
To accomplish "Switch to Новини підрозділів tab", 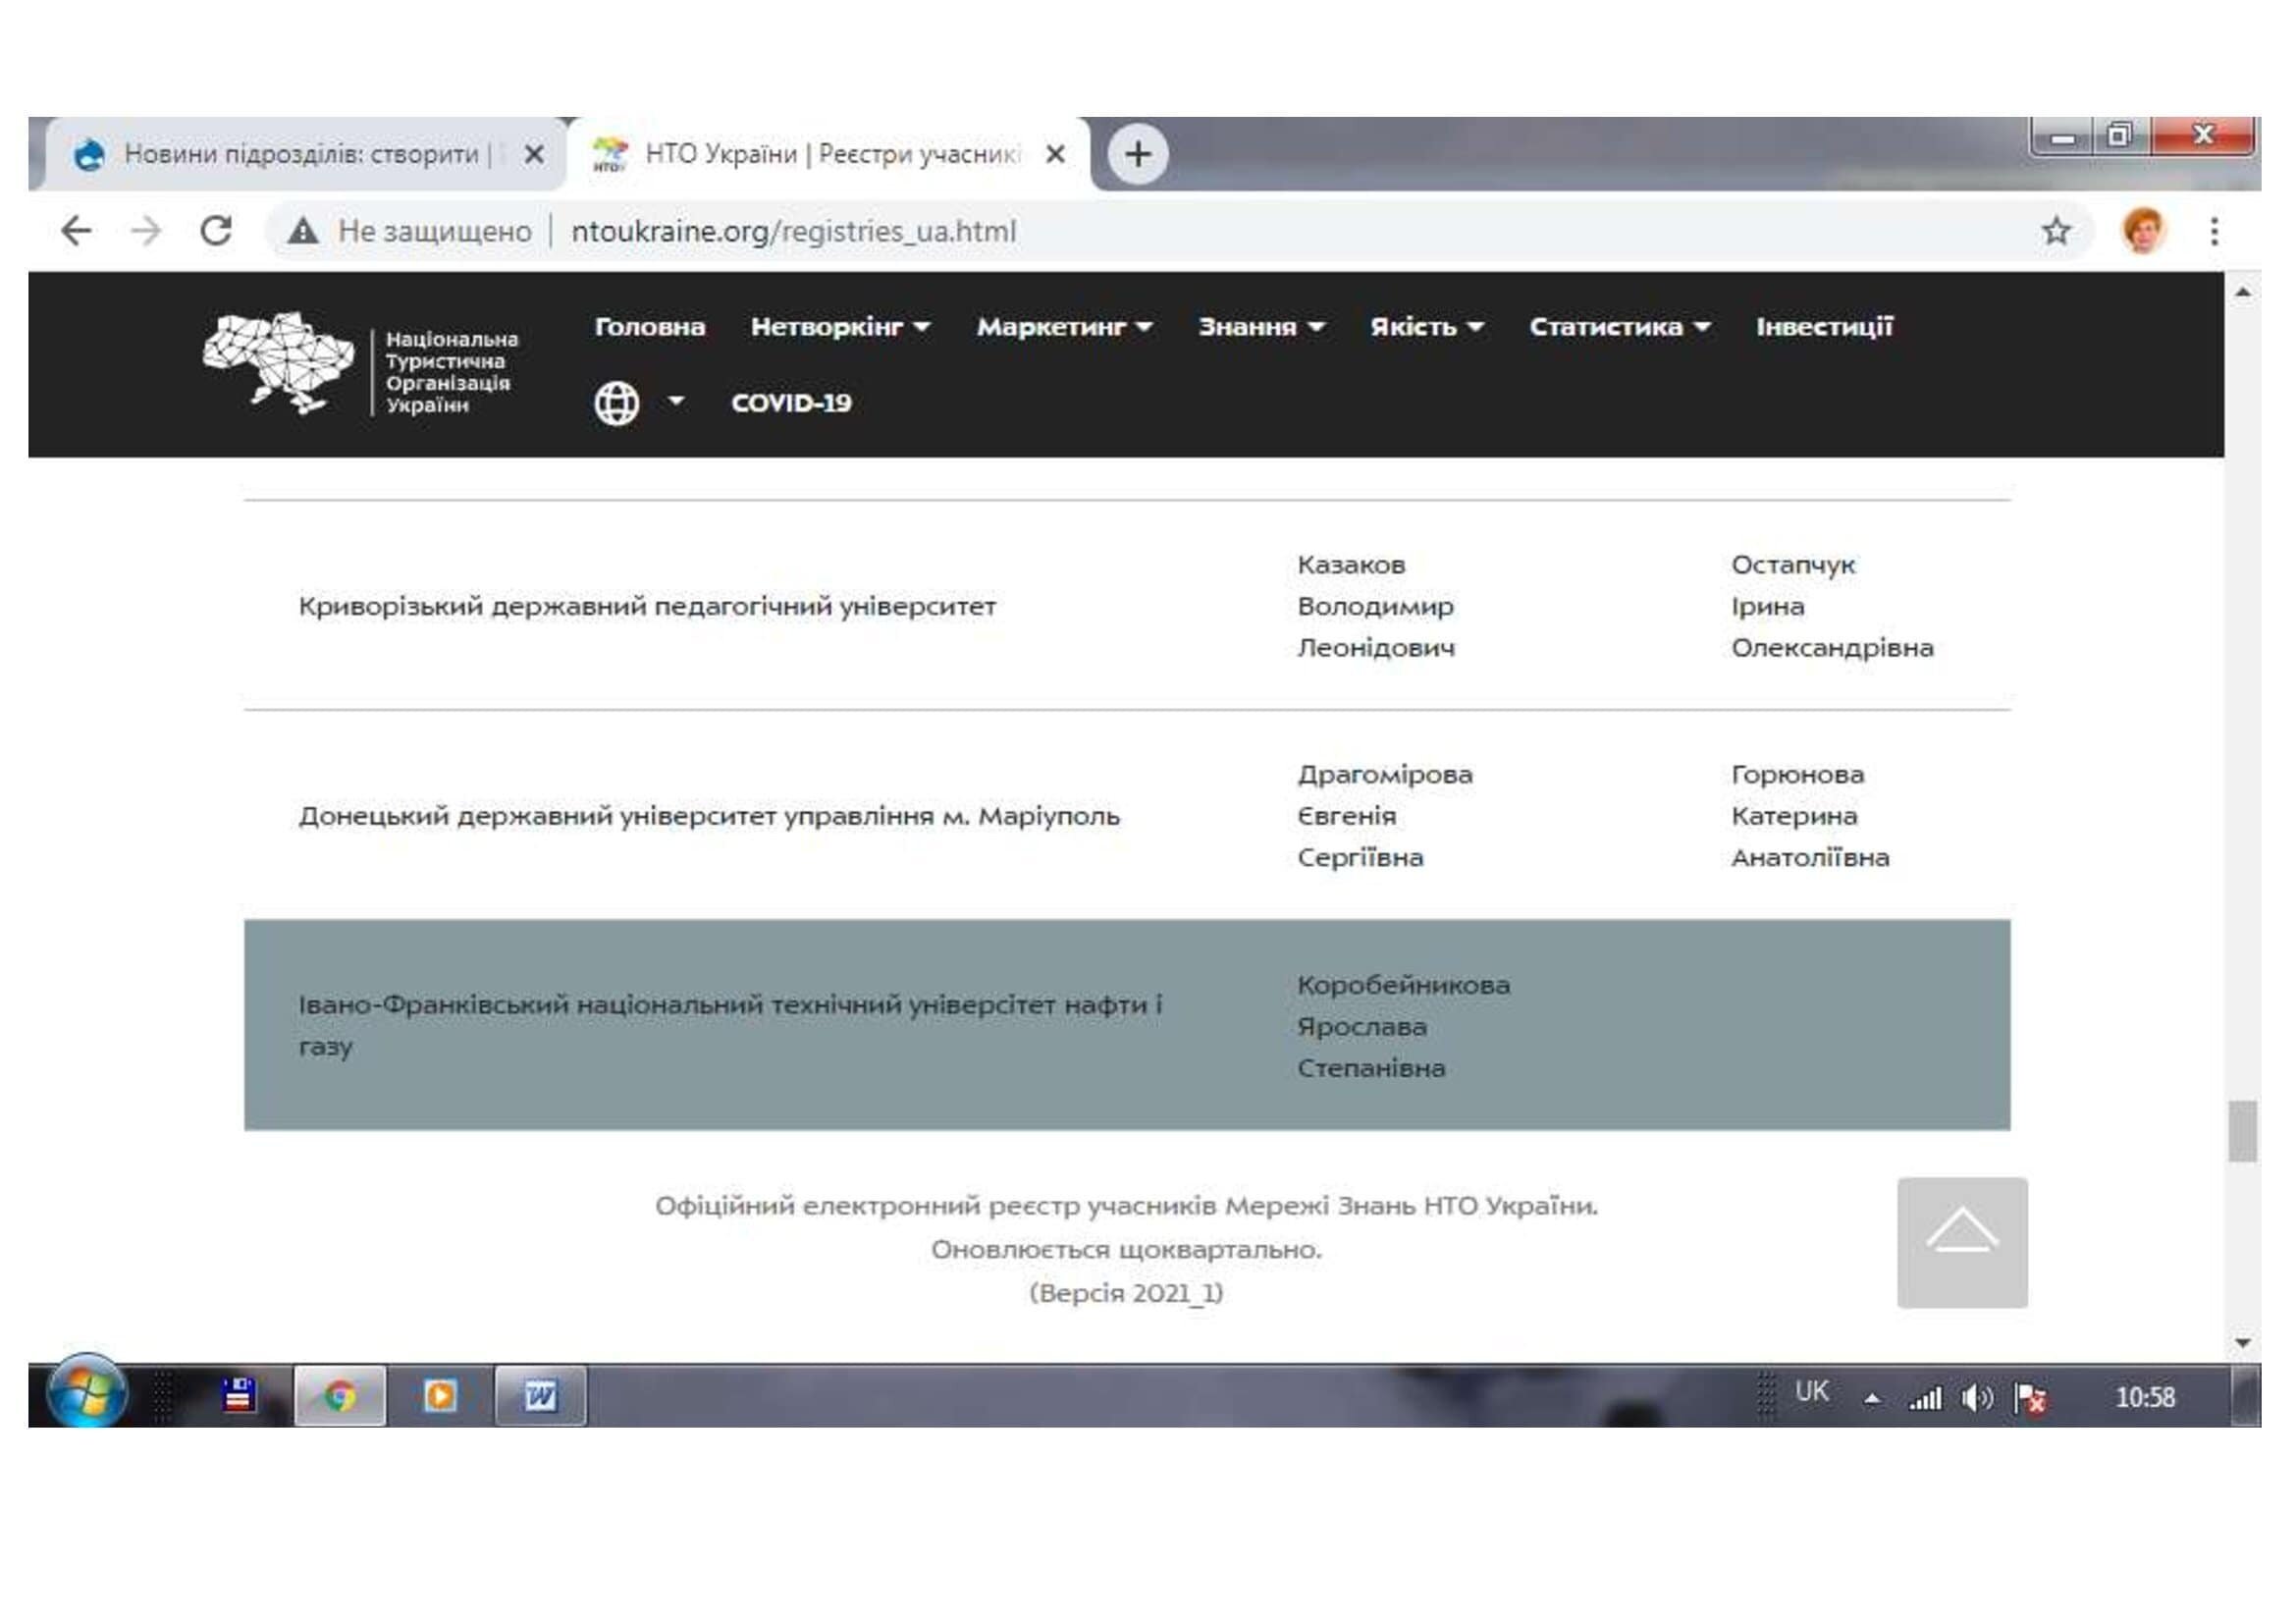I will pyautogui.click(x=300, y=154).
